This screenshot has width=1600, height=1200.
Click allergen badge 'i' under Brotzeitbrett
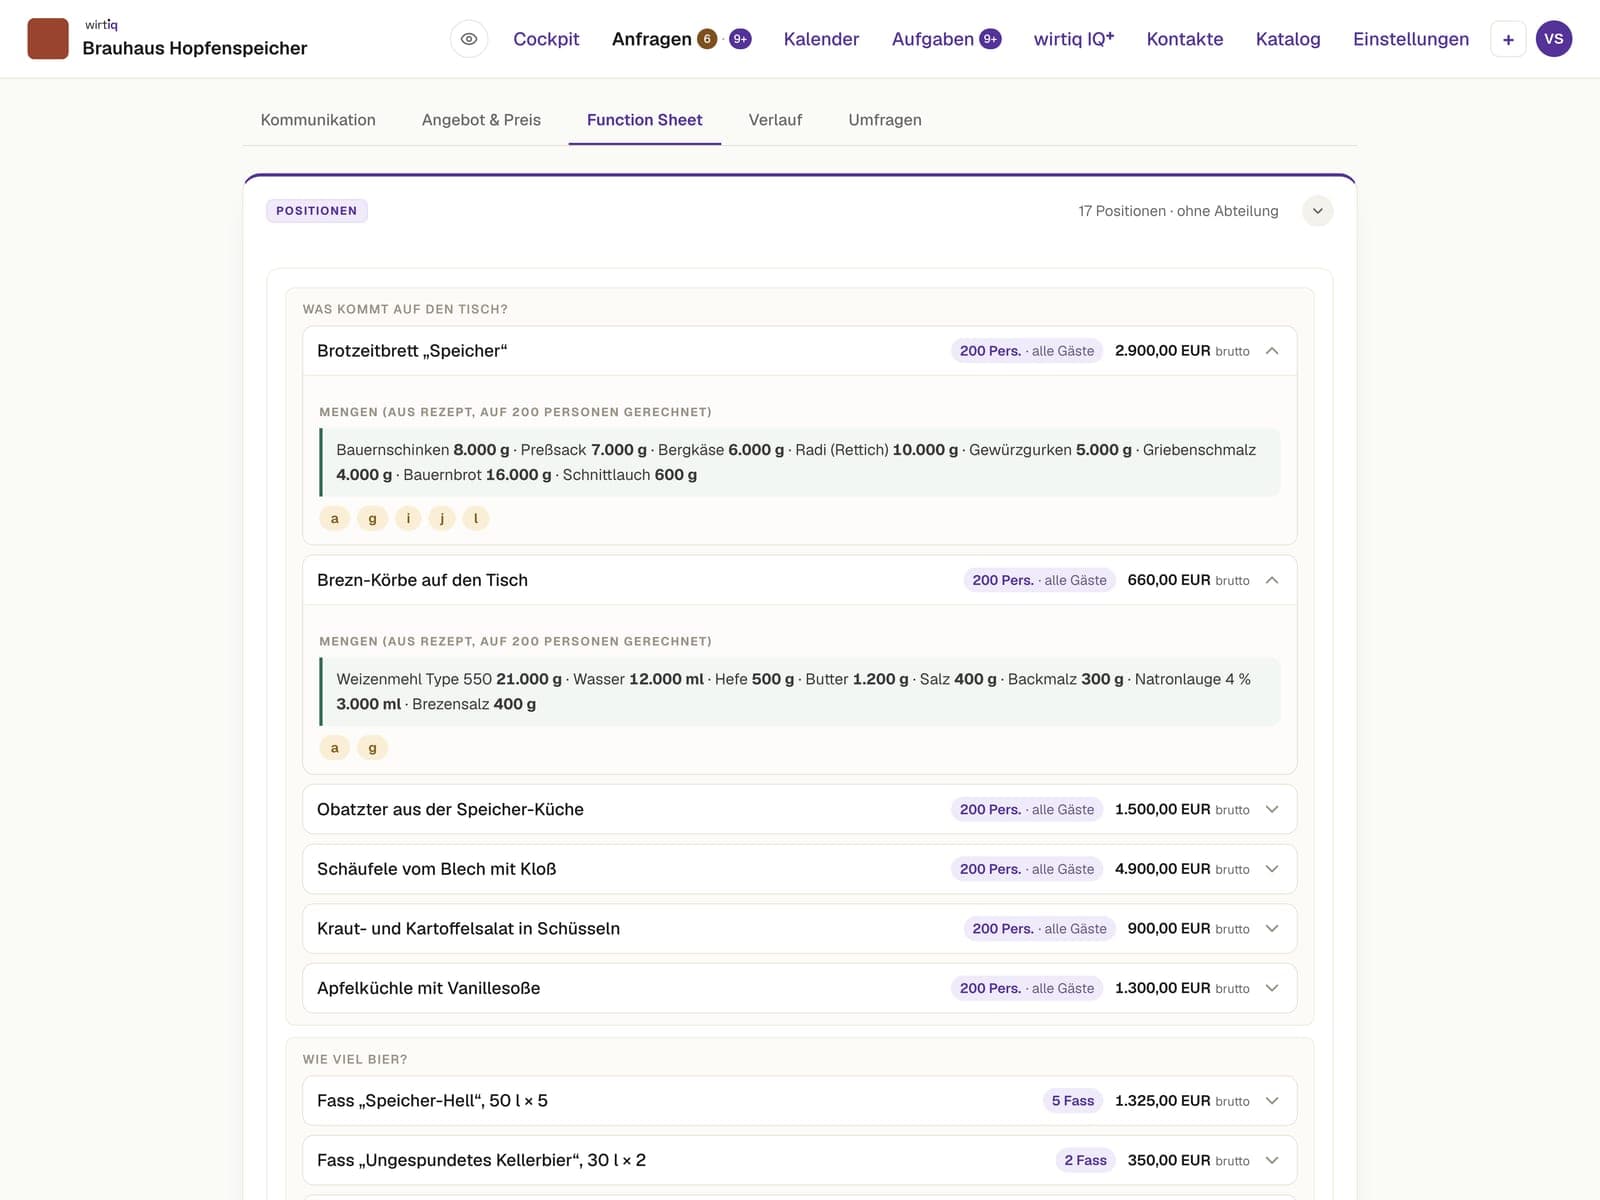[x=408, y=518]
